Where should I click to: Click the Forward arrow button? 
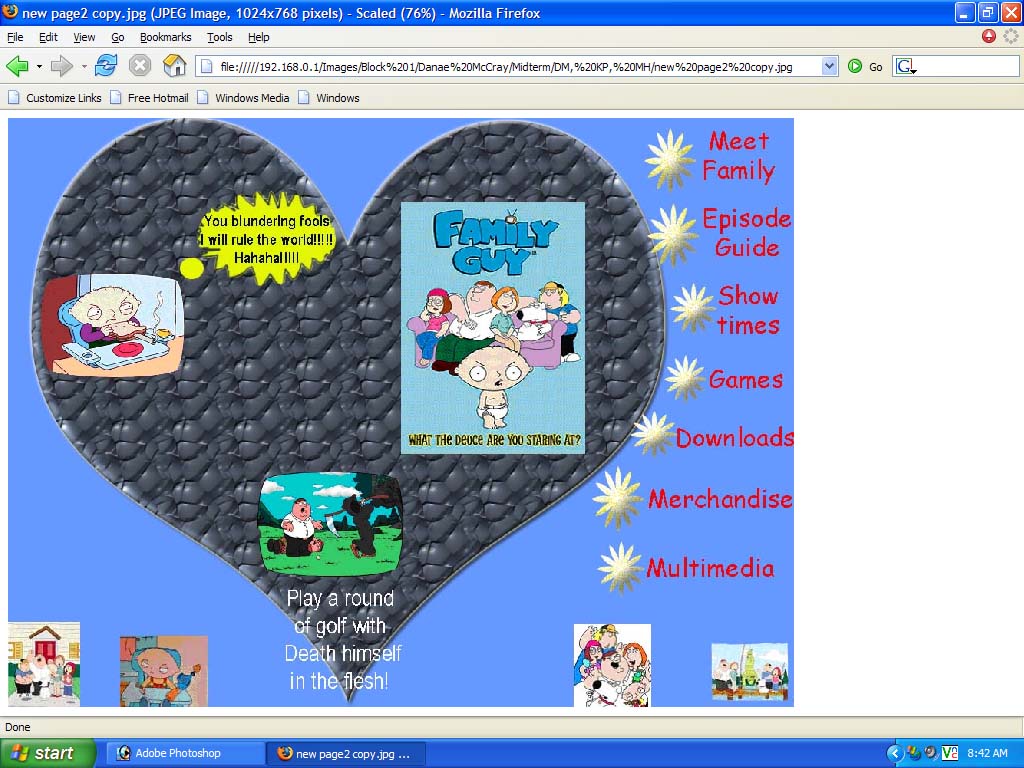click(x=62, y=66)
